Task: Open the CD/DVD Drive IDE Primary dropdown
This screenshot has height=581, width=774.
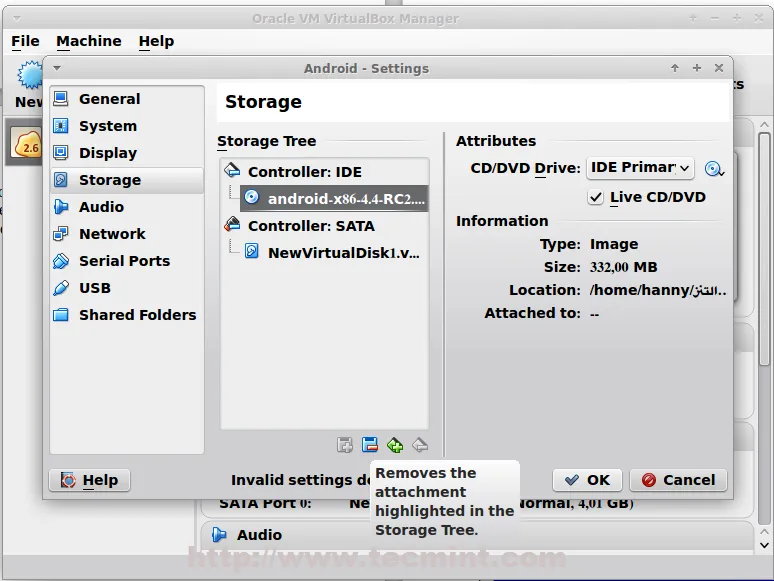Action: (x=639, y=168)
